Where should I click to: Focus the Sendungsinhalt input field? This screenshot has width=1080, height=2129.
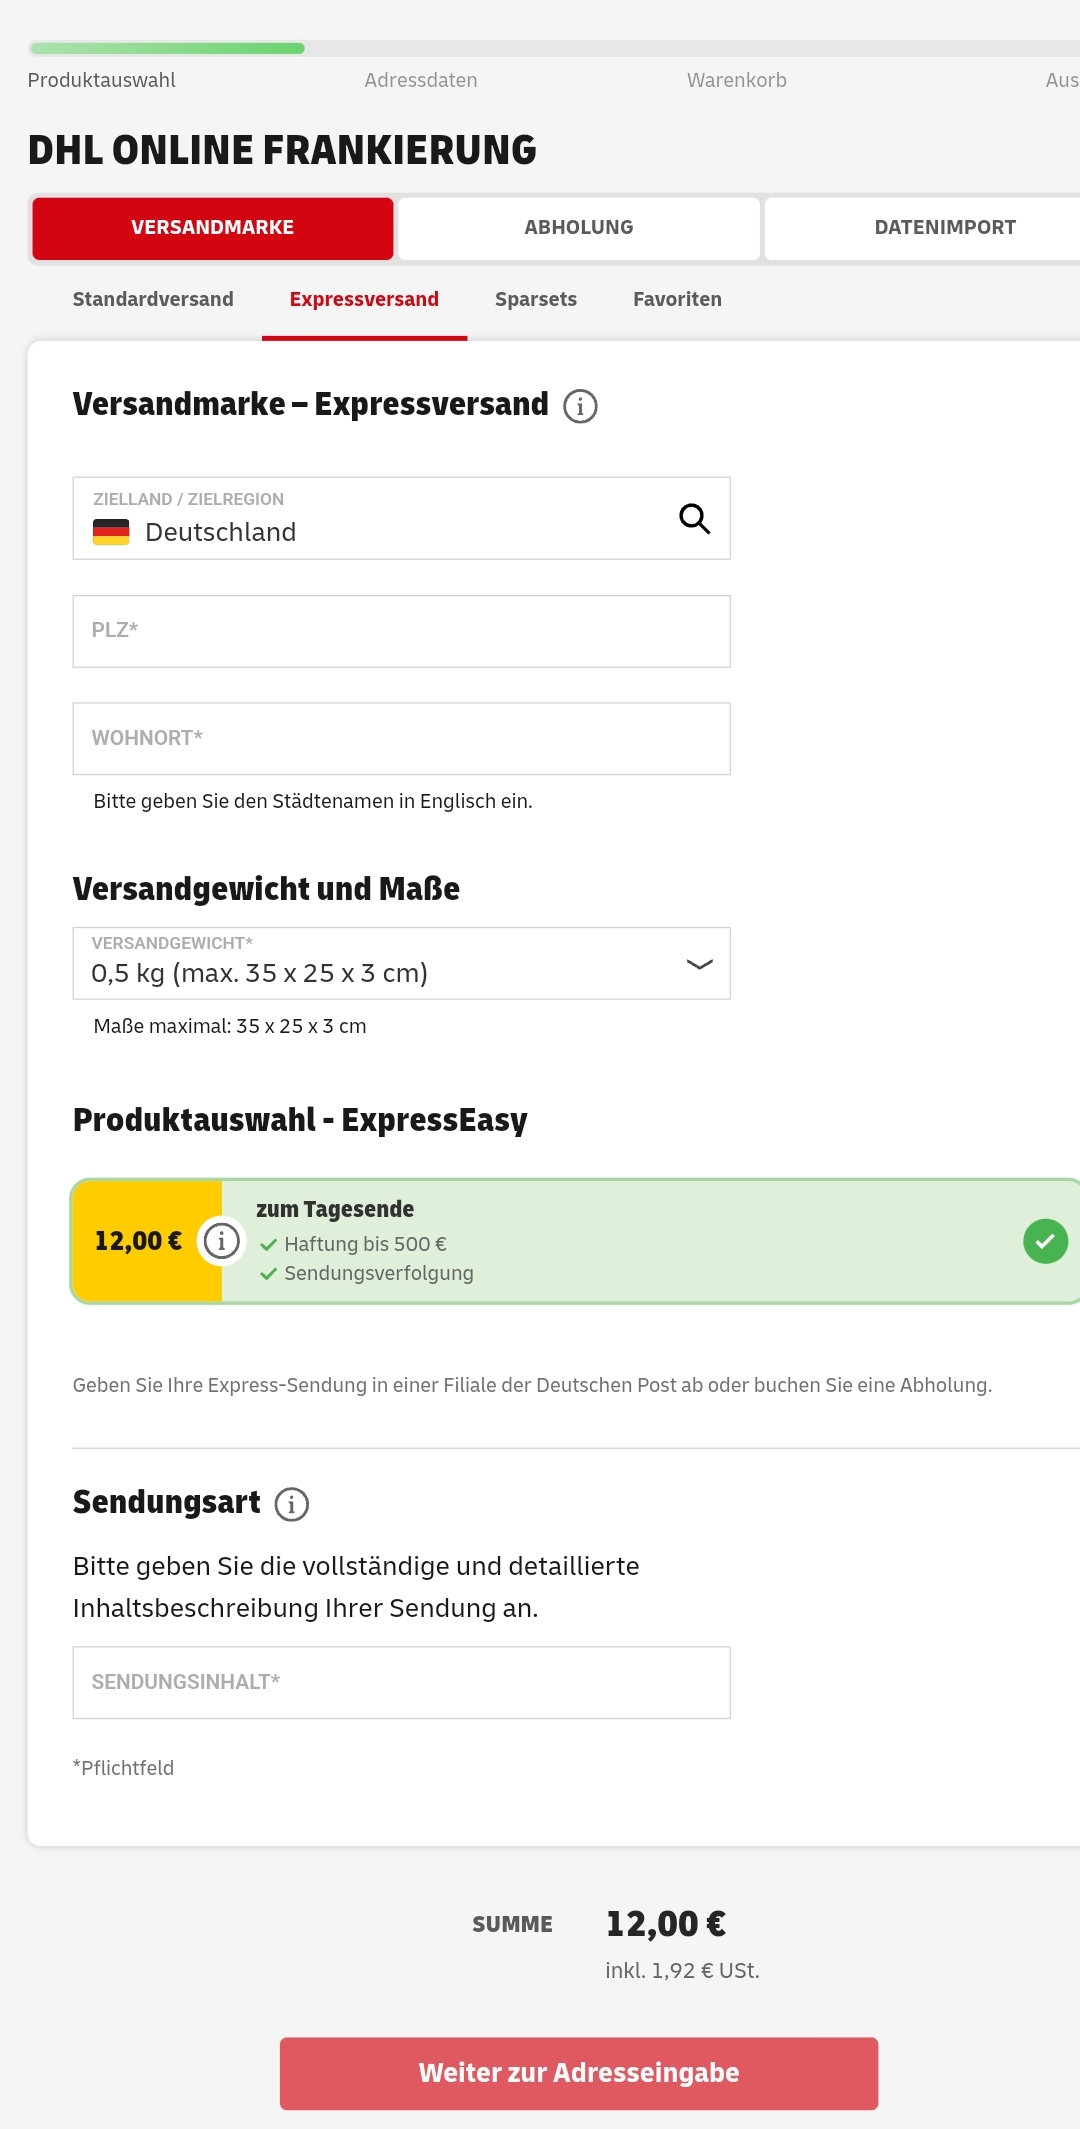[x=402, y=1682]
